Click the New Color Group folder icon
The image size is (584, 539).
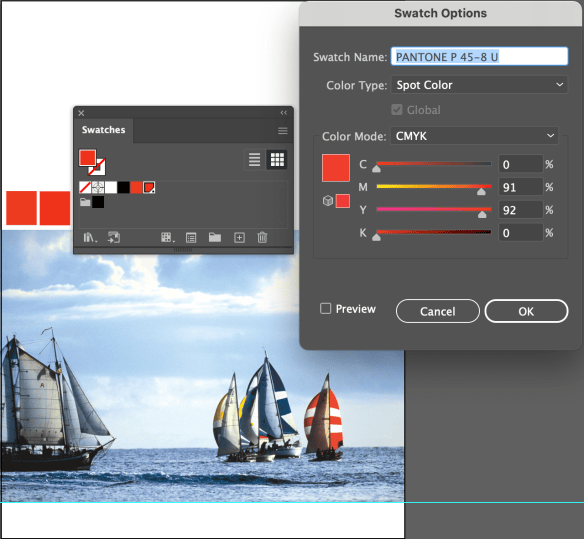215,238
